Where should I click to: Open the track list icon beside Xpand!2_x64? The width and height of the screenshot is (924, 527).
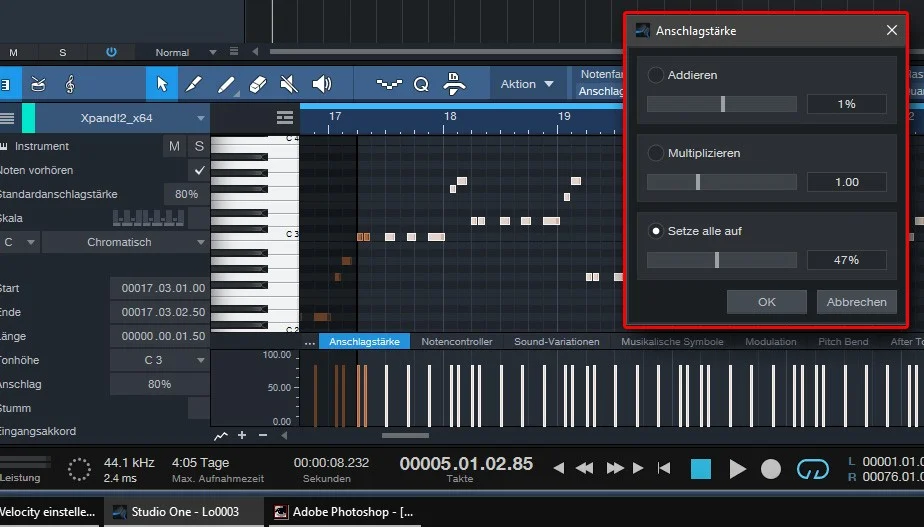[7, 118]
